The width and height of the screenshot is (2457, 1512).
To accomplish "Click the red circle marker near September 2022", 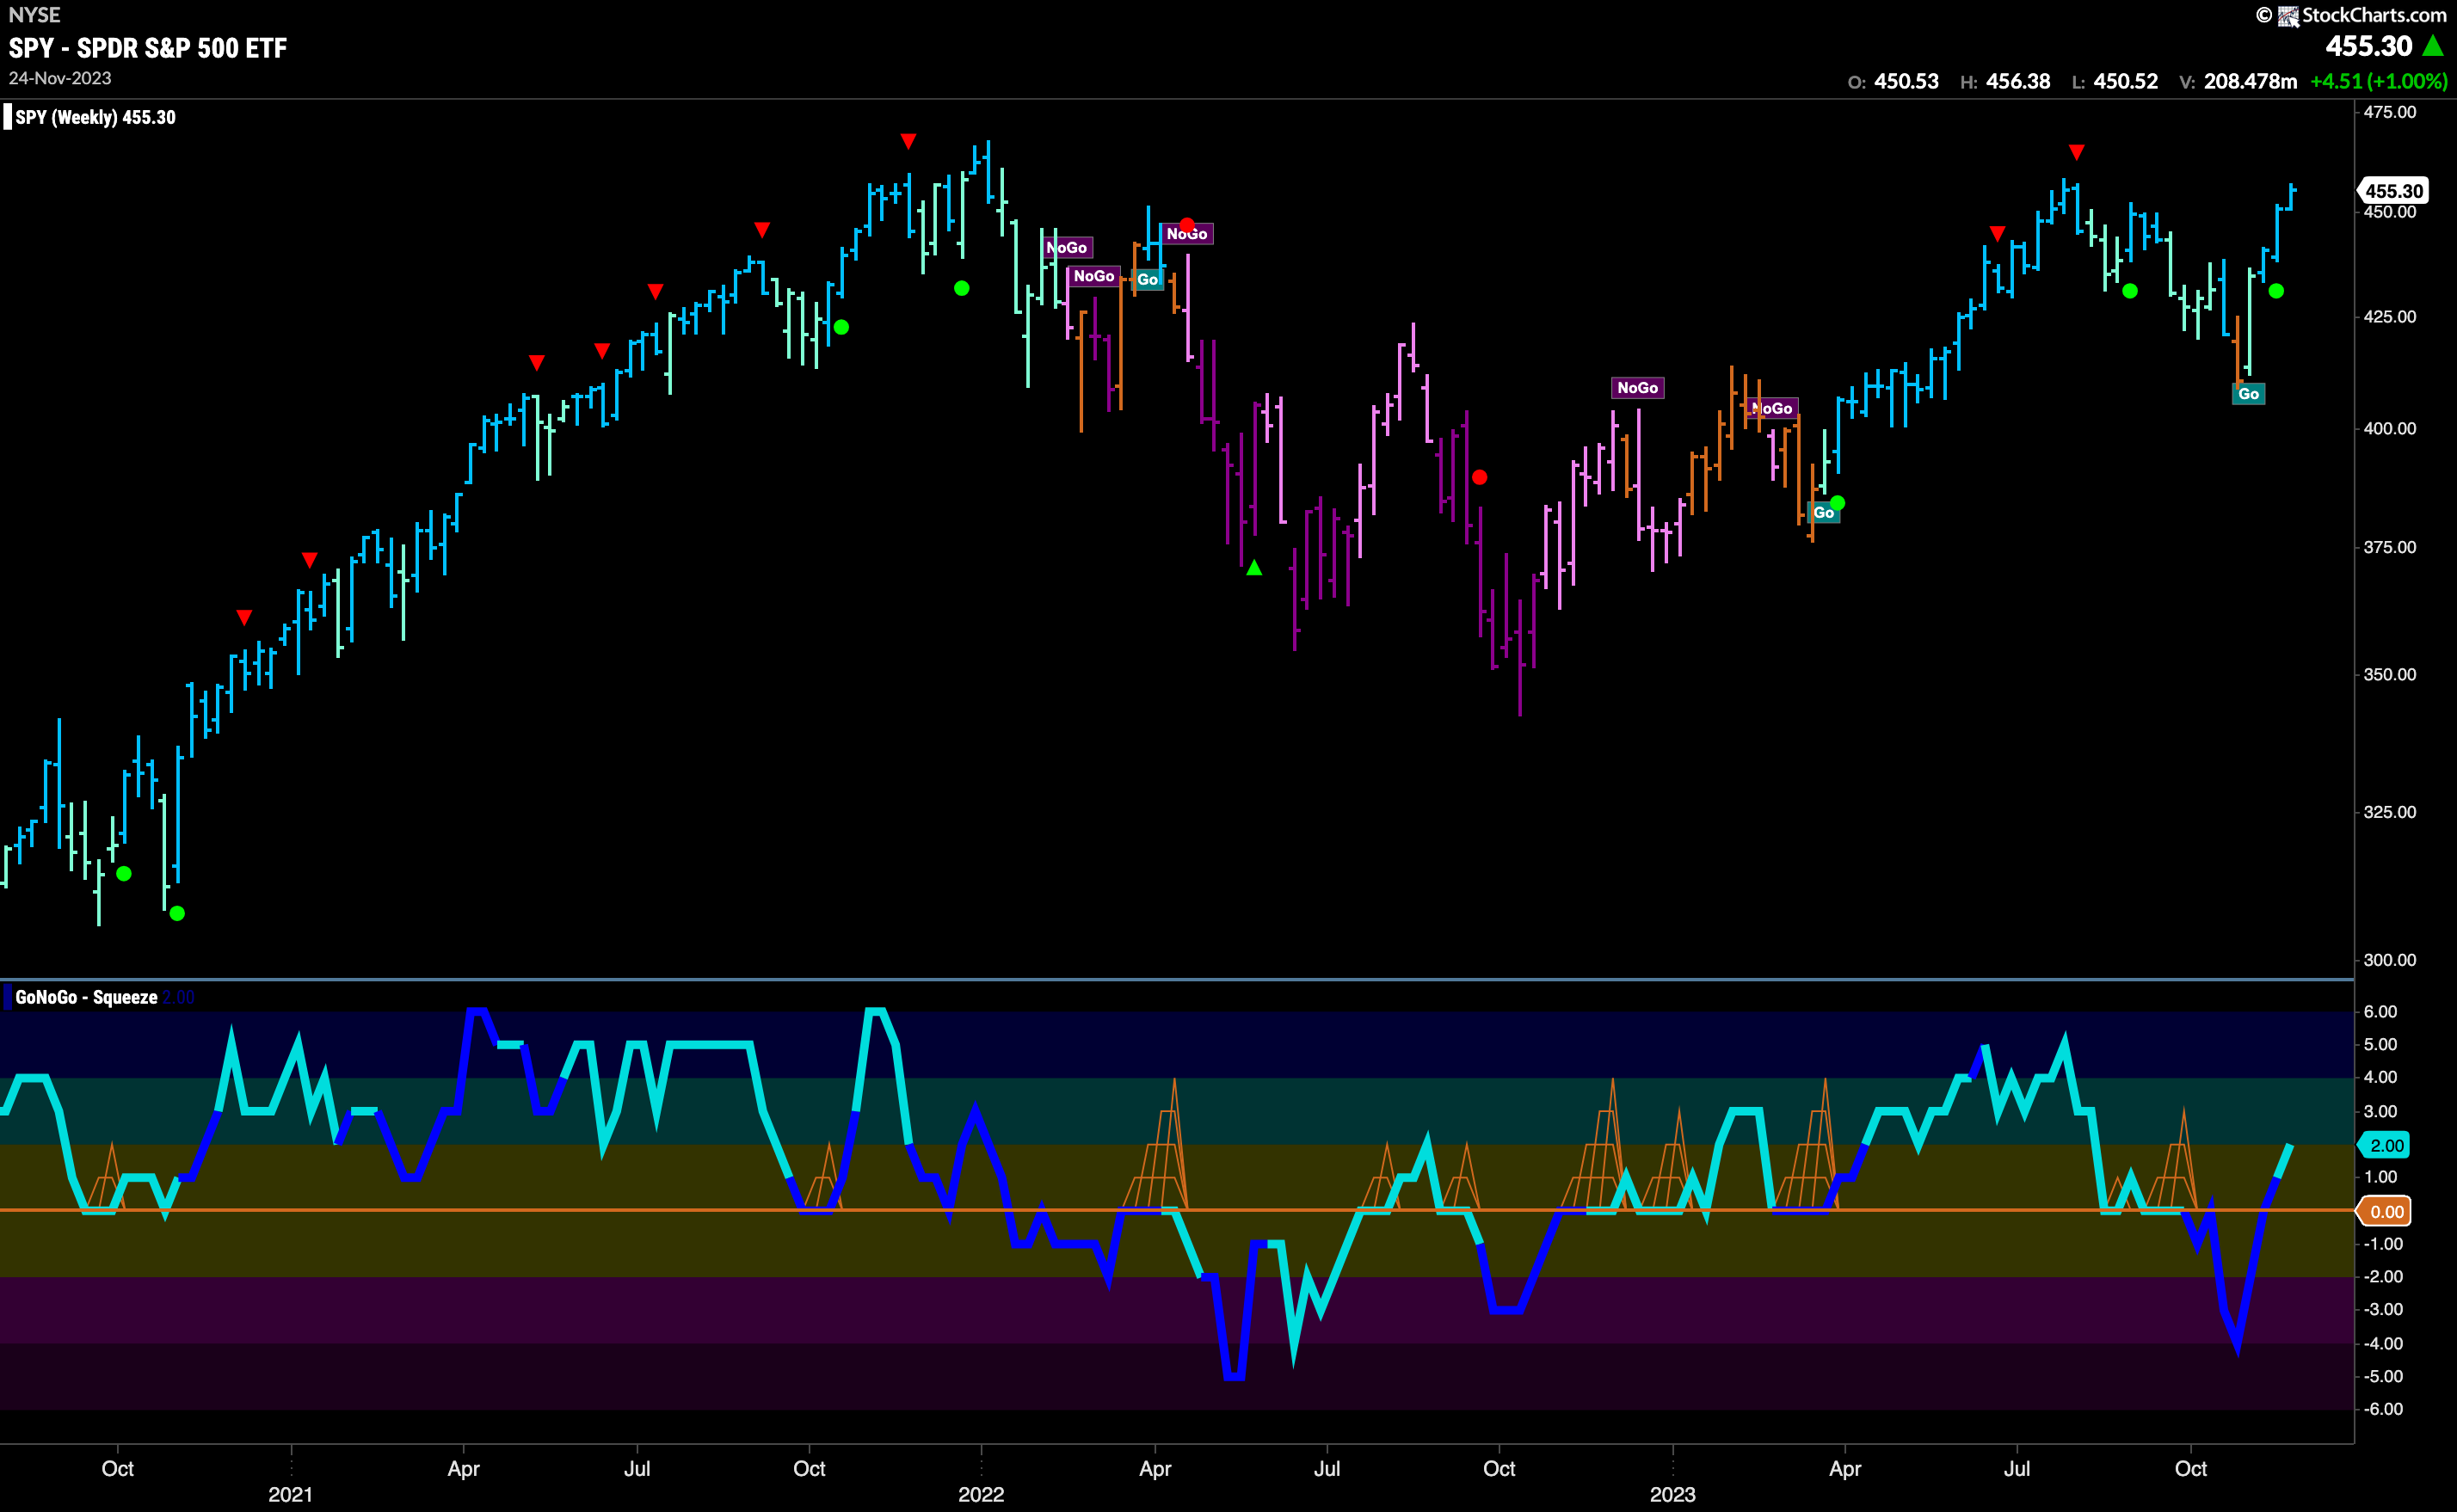I will point(1479,478).
